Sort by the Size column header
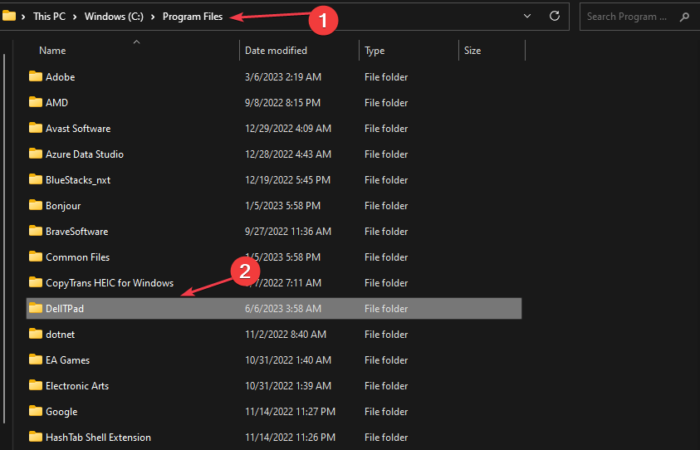Screen dimensions: 700x450 472,50
